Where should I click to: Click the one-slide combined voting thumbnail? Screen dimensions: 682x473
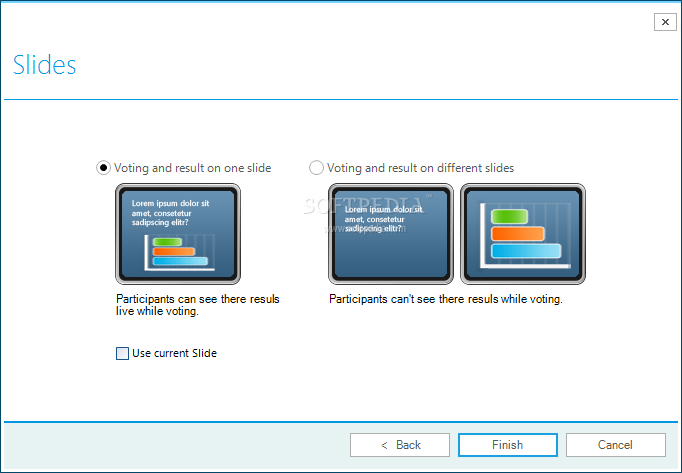coord(178,234)
